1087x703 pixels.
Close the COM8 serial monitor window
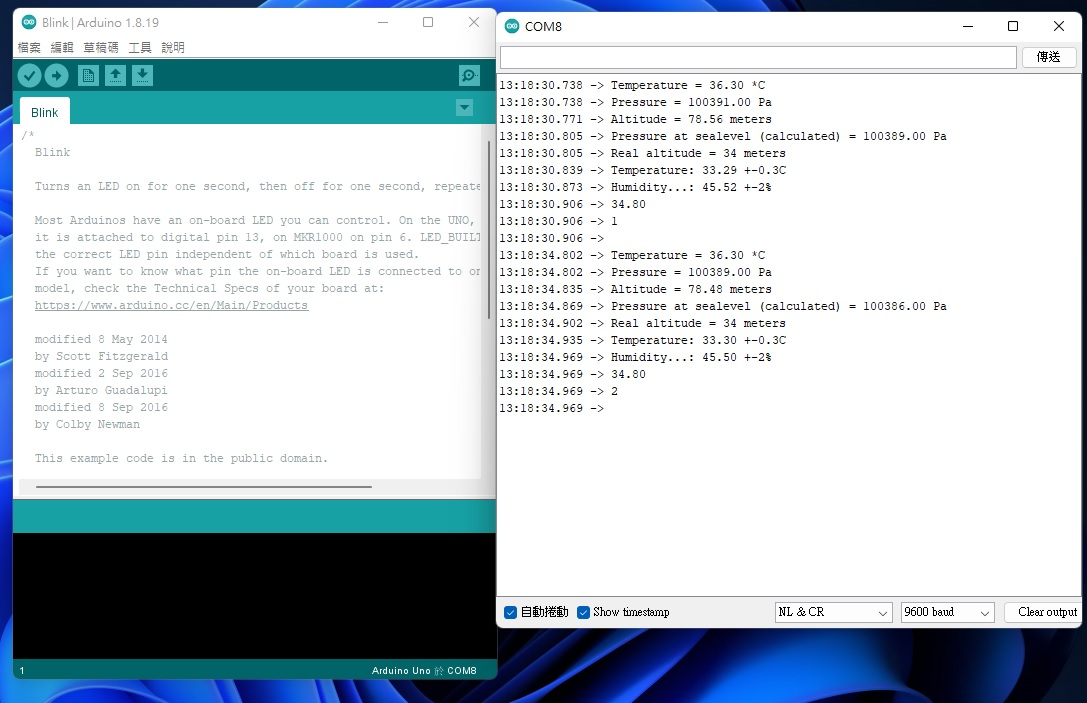1059,26
